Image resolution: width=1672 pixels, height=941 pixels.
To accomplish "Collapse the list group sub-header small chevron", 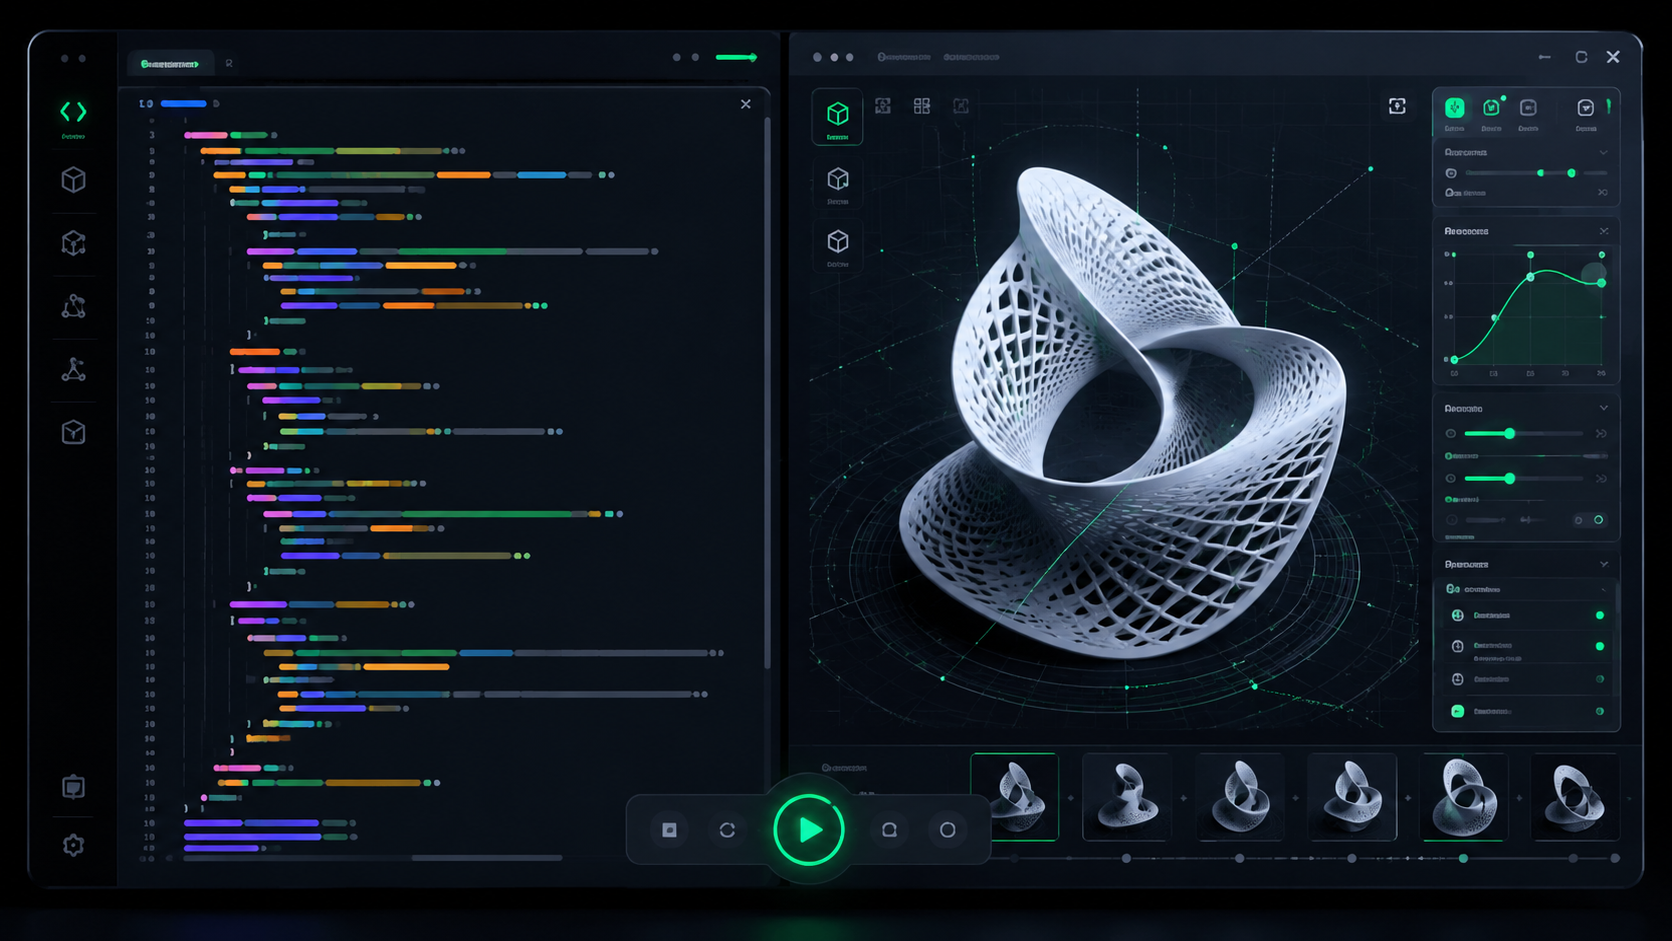I will coord(1604,589).
